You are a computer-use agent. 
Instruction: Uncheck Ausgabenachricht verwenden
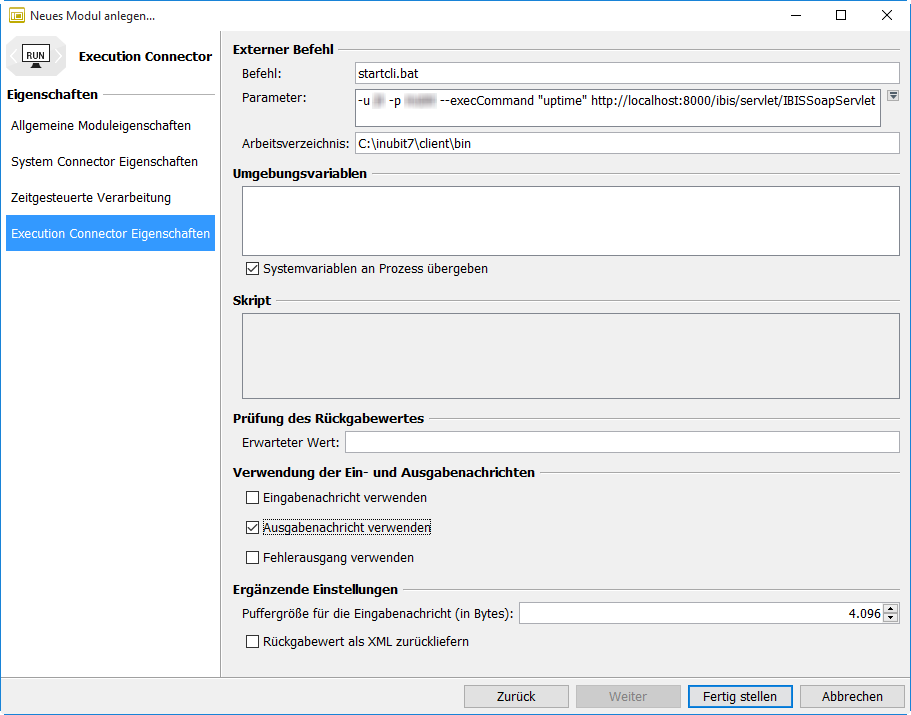(x=252, y=527)
